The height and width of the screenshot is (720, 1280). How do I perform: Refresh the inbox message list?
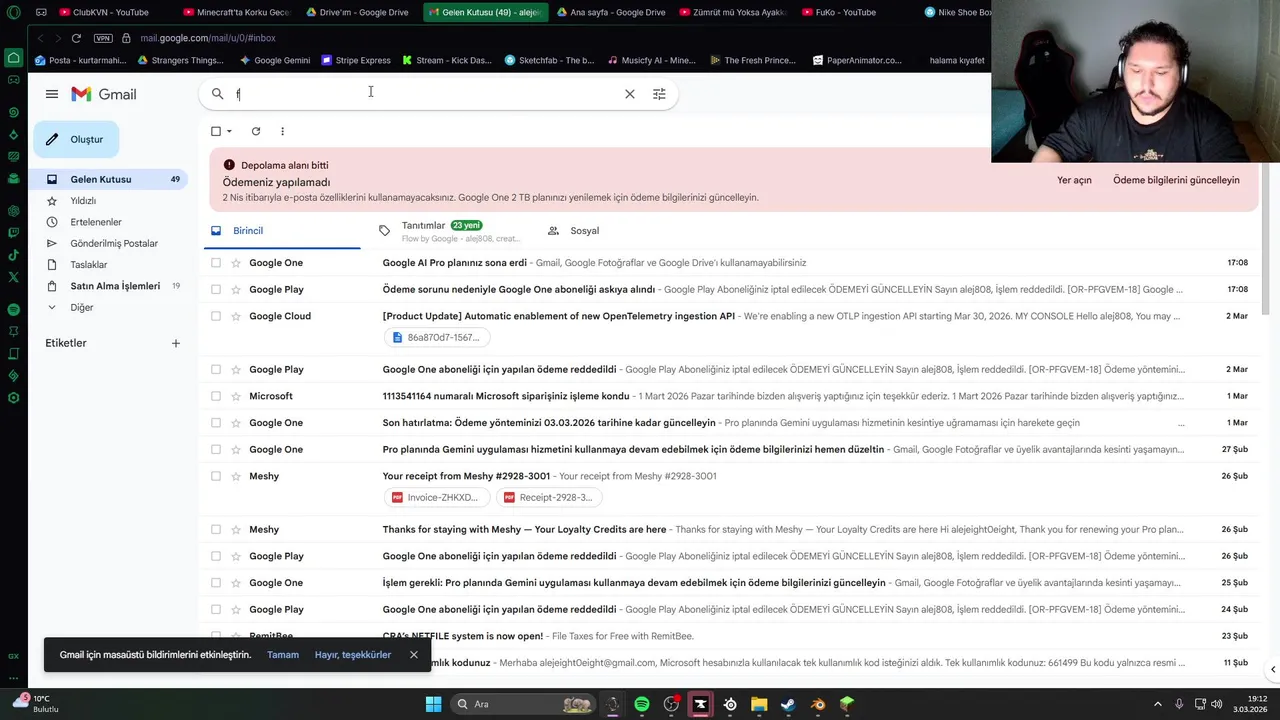(256, 131)
